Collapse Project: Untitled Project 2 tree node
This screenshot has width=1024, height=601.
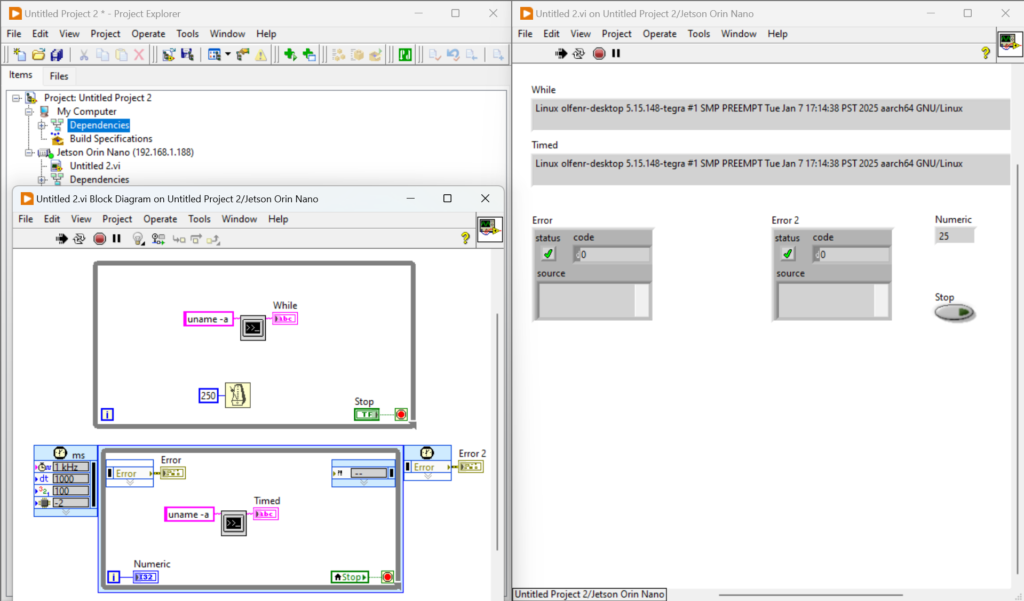coord(16,98)
